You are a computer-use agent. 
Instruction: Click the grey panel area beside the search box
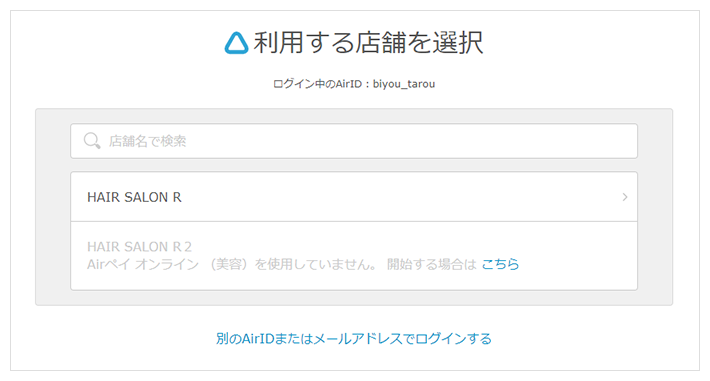coord(53,141)
